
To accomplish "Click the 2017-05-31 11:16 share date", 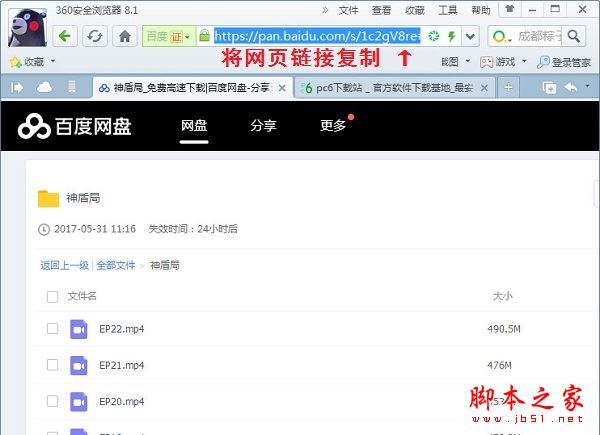I will point(95,229).
